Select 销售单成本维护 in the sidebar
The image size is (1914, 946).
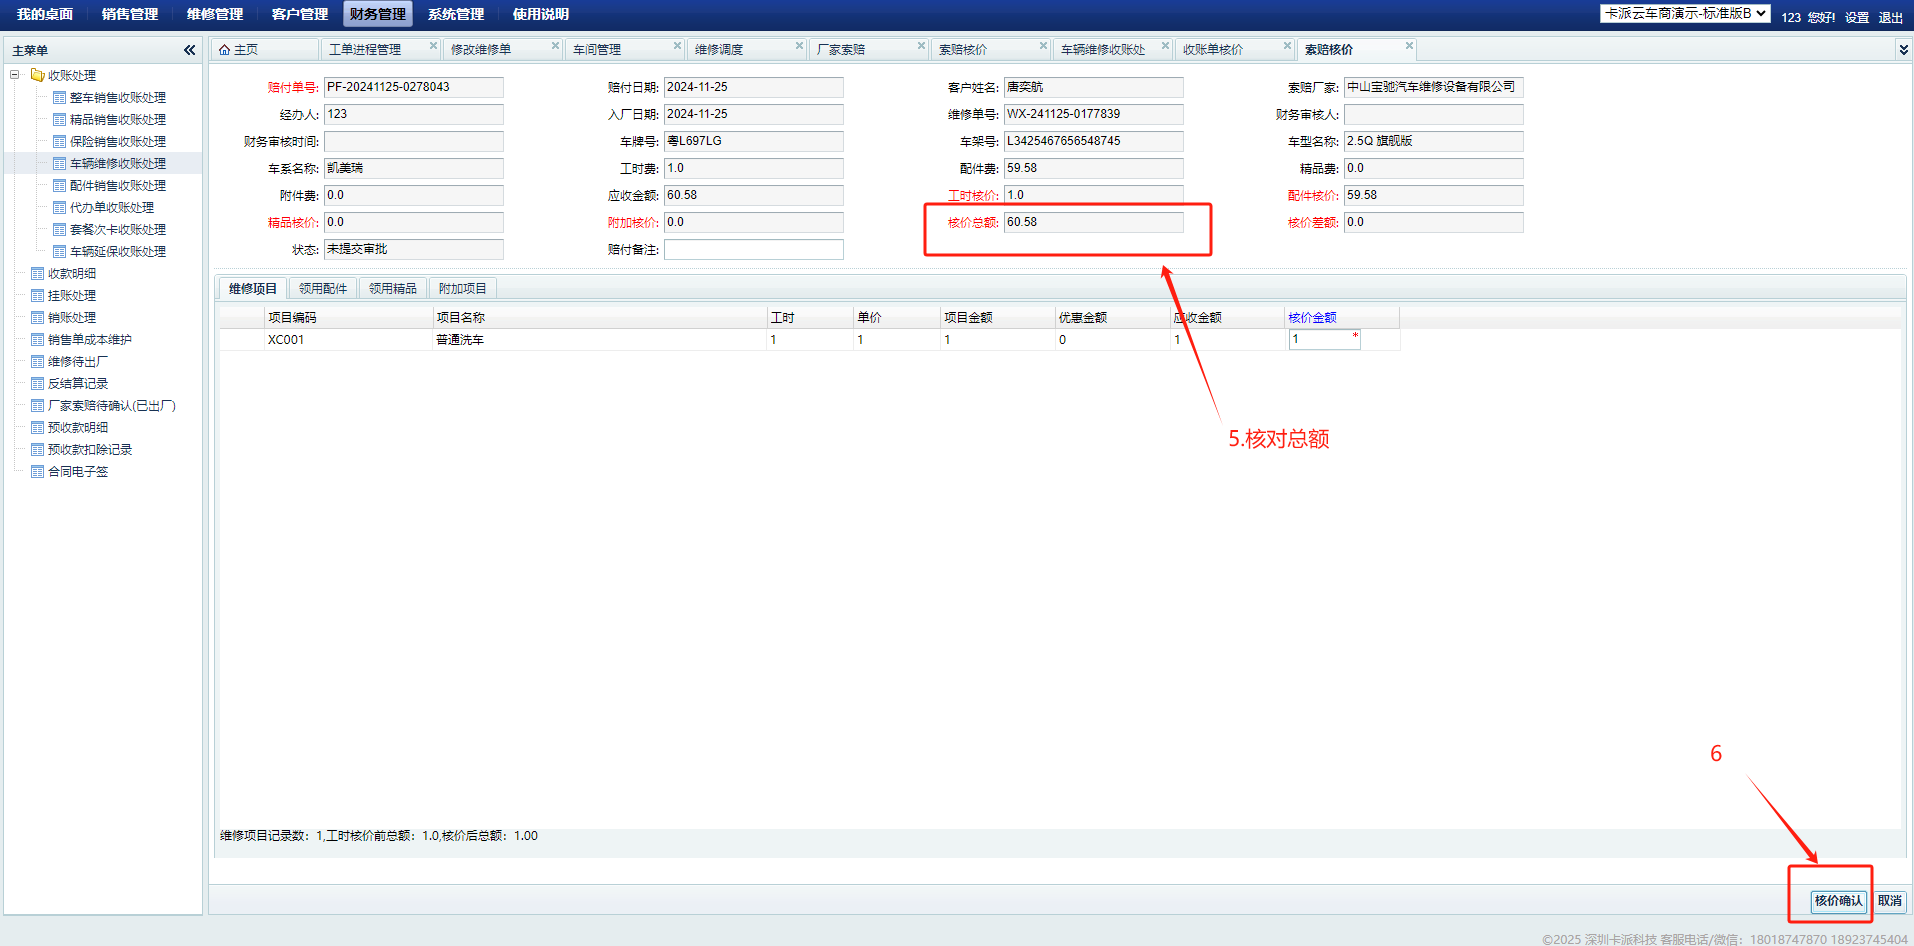pos(89,340)
